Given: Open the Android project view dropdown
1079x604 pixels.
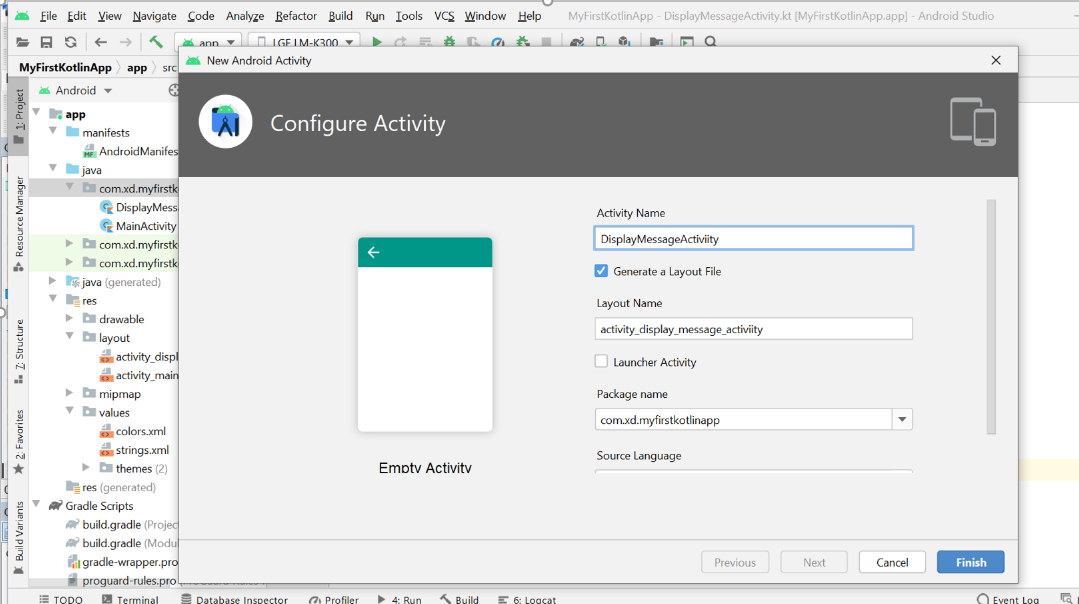Looking at the screenshot, I should pyautogui.click(x=76, y=90).
